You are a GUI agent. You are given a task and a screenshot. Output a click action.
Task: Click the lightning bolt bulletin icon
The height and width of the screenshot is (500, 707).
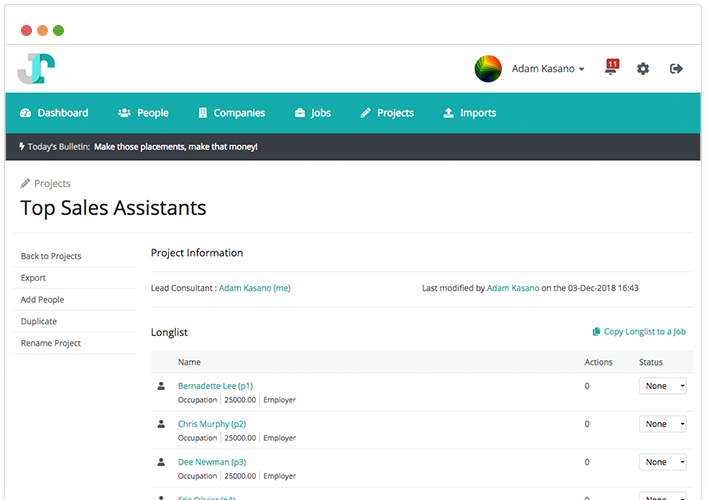pos(22,147)
